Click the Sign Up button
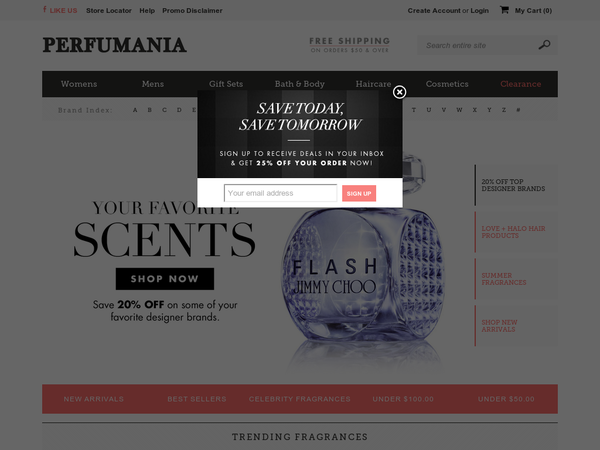Viewport: 600px width, 450px height. pos(359,193)
